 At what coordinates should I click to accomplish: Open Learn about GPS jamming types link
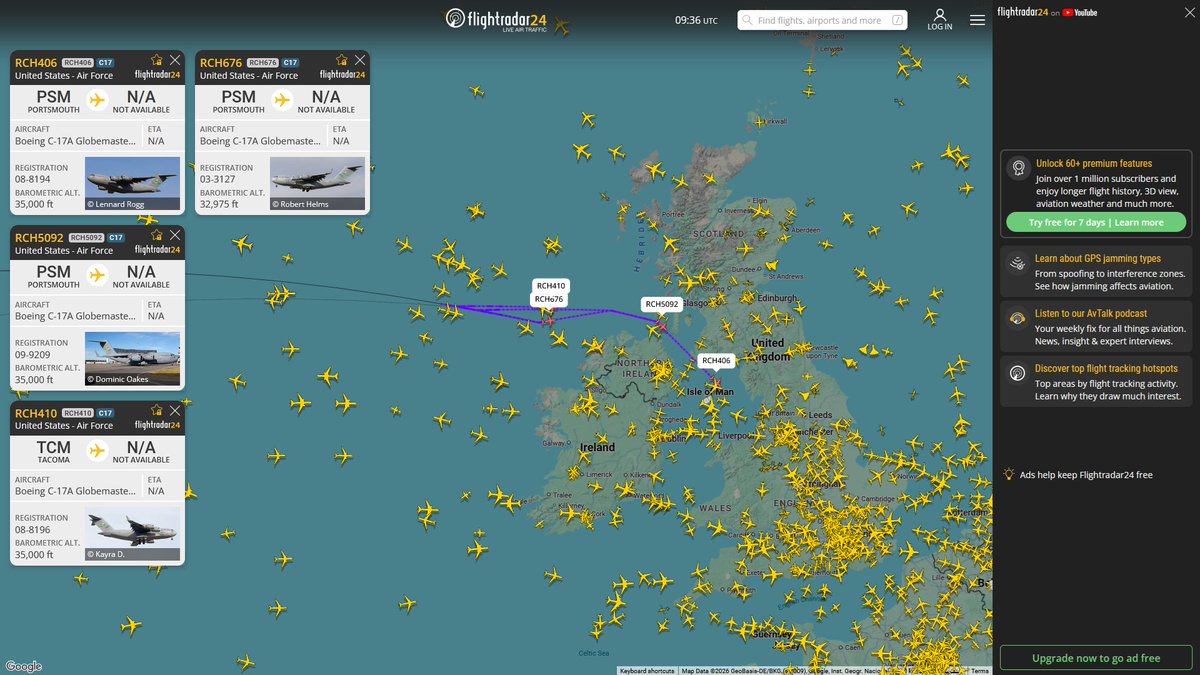pyautogui.click(x=1098, y=258)
